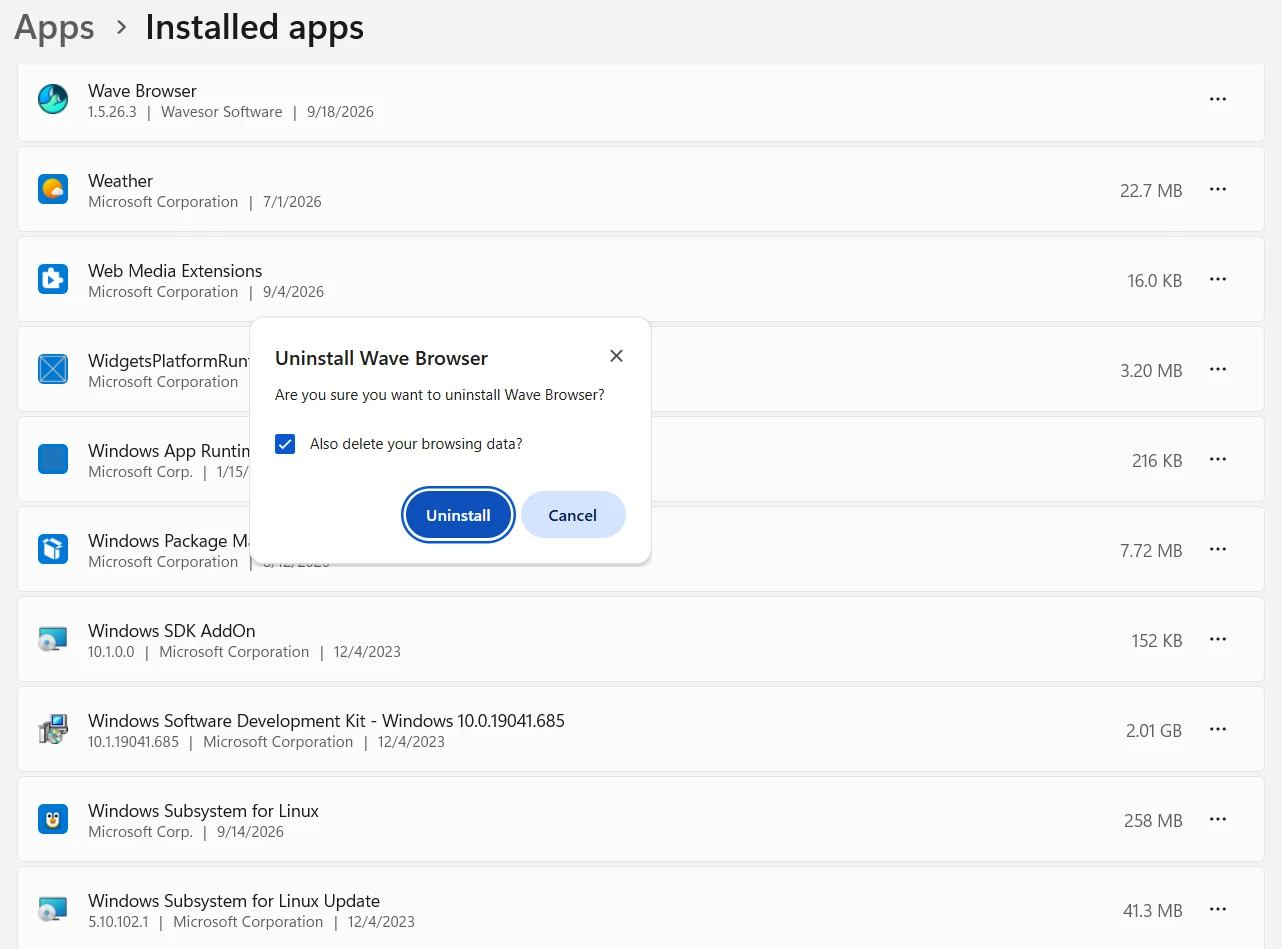Click the uninstall confirmation question text
This screenshot has height=949, width=1282.
click(440, 395)
